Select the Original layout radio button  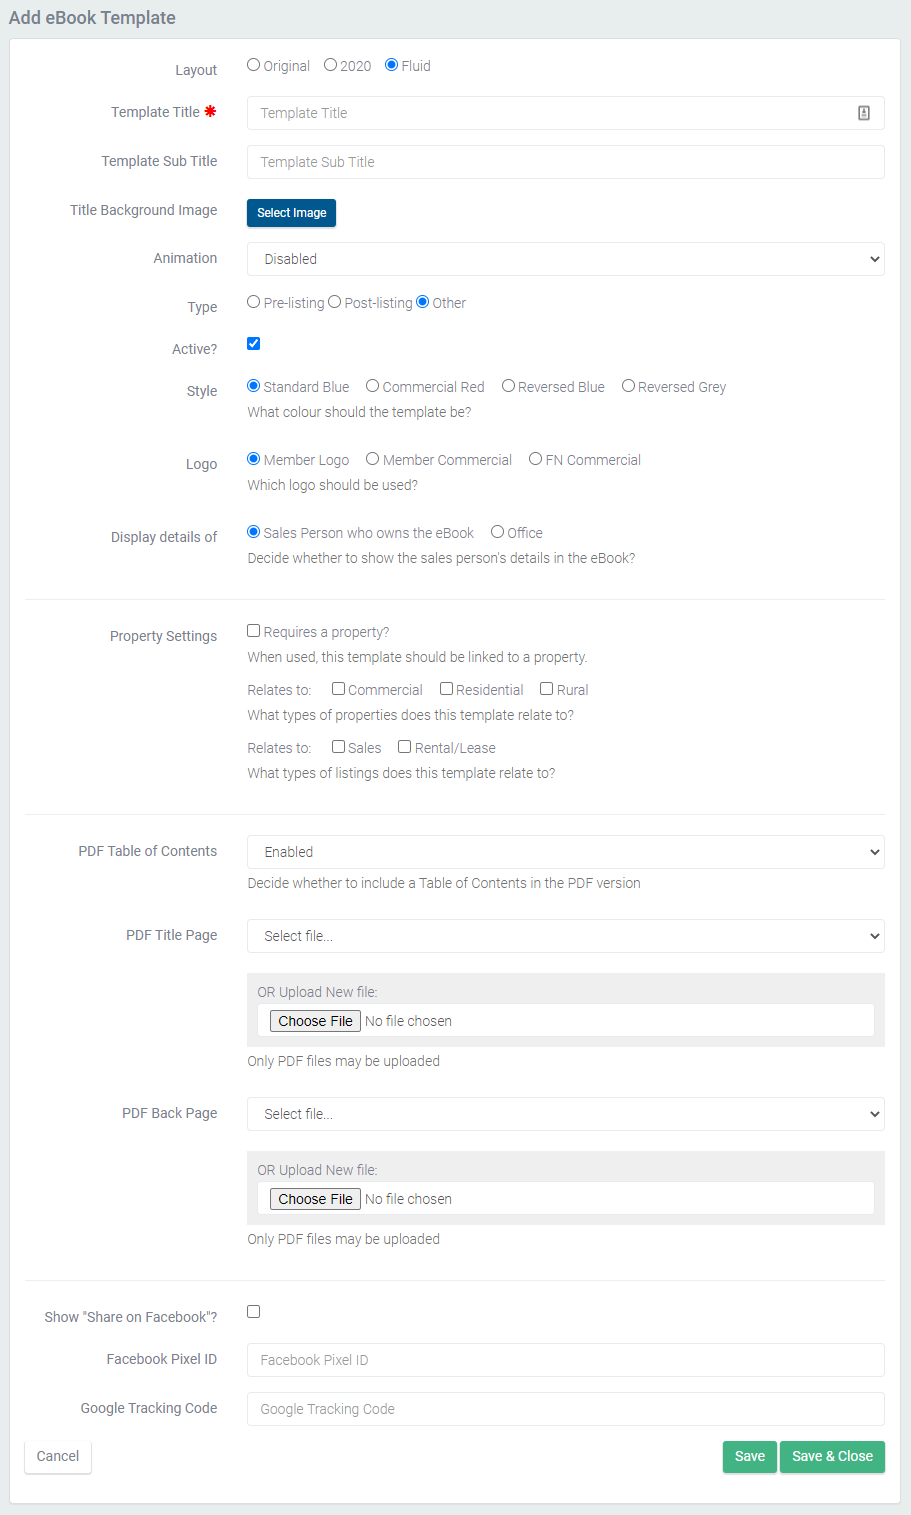click(254, 65)
